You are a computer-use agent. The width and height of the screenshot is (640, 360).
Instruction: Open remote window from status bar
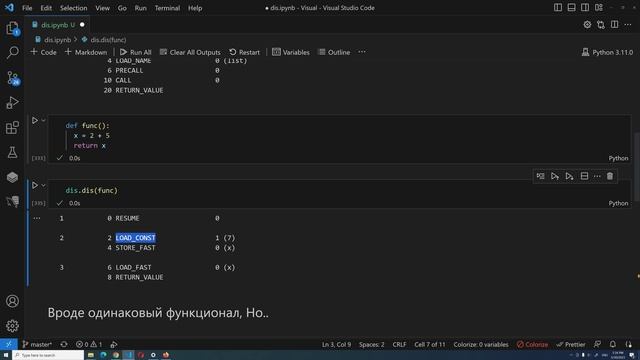[x=9, y=344]
